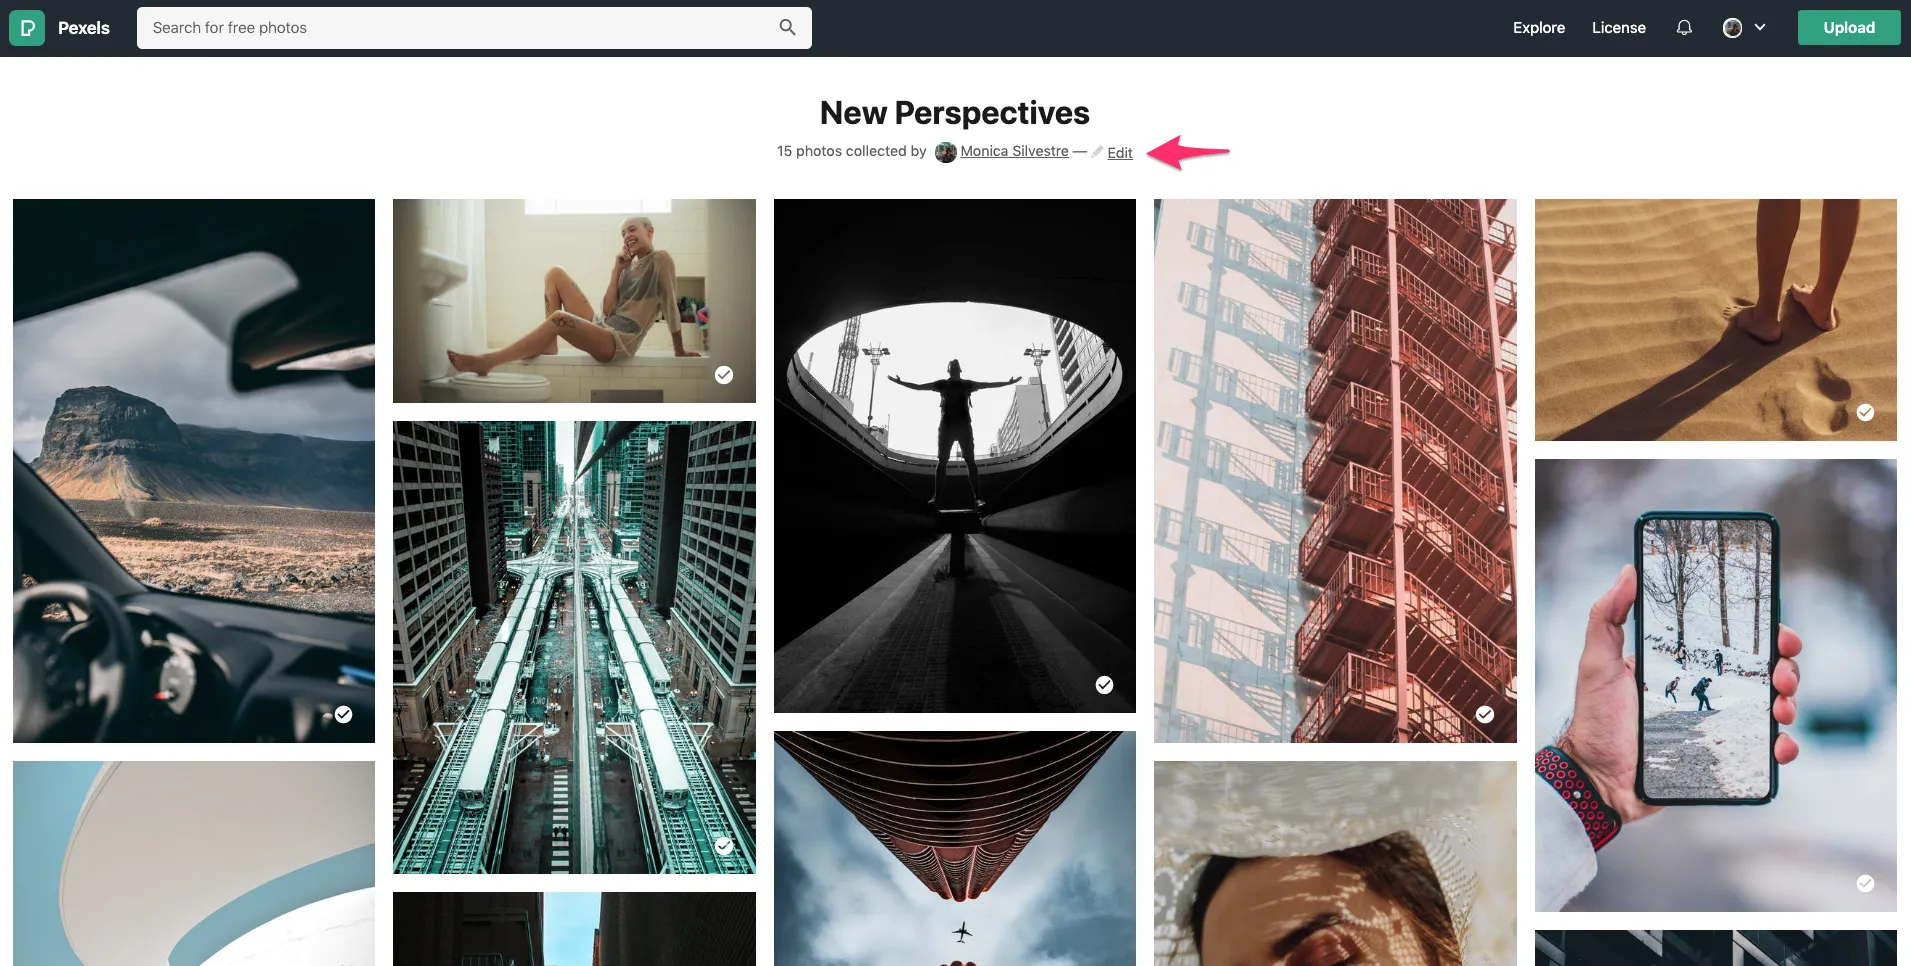Click the green Upload button

(x=1848, y=28)
